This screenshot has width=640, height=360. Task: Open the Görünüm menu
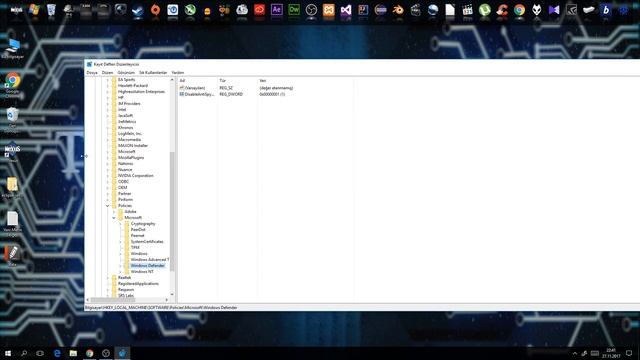point(126,72)
